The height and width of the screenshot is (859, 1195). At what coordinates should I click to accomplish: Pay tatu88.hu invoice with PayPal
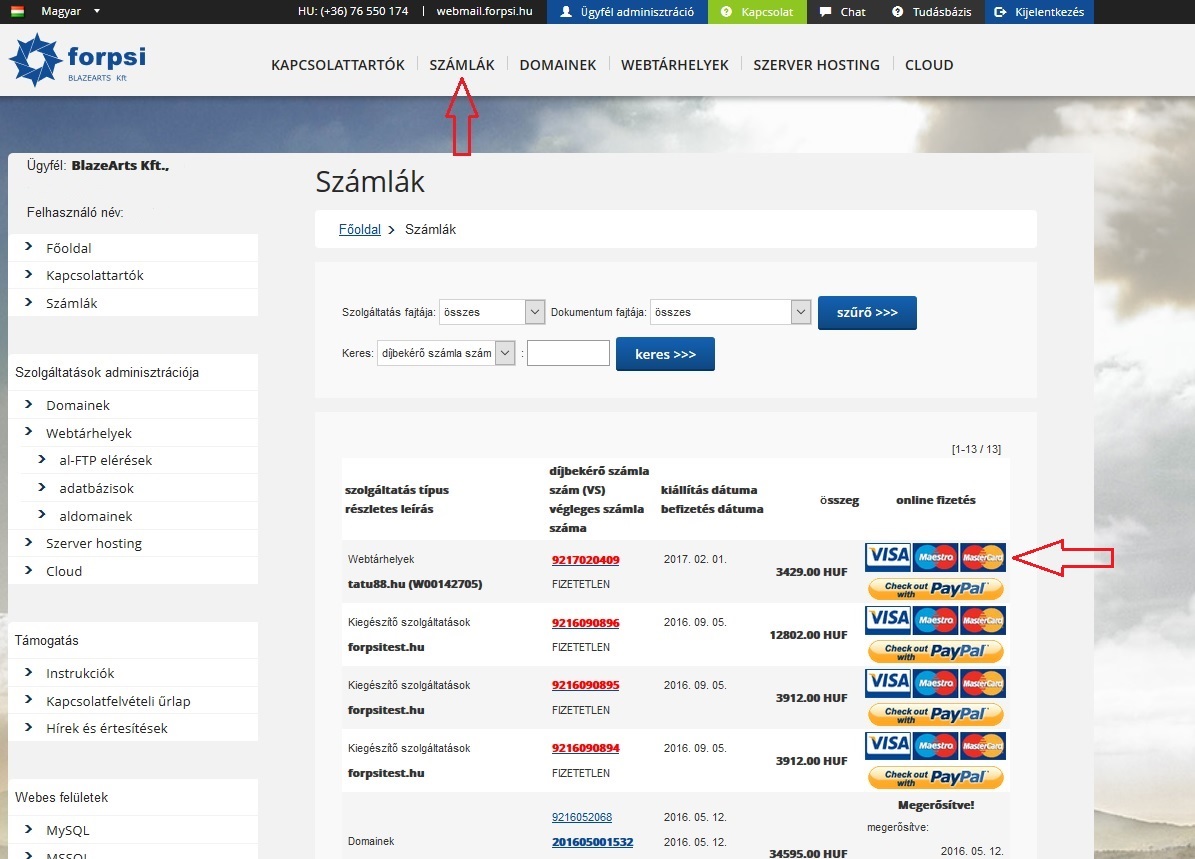pos(936,588)
